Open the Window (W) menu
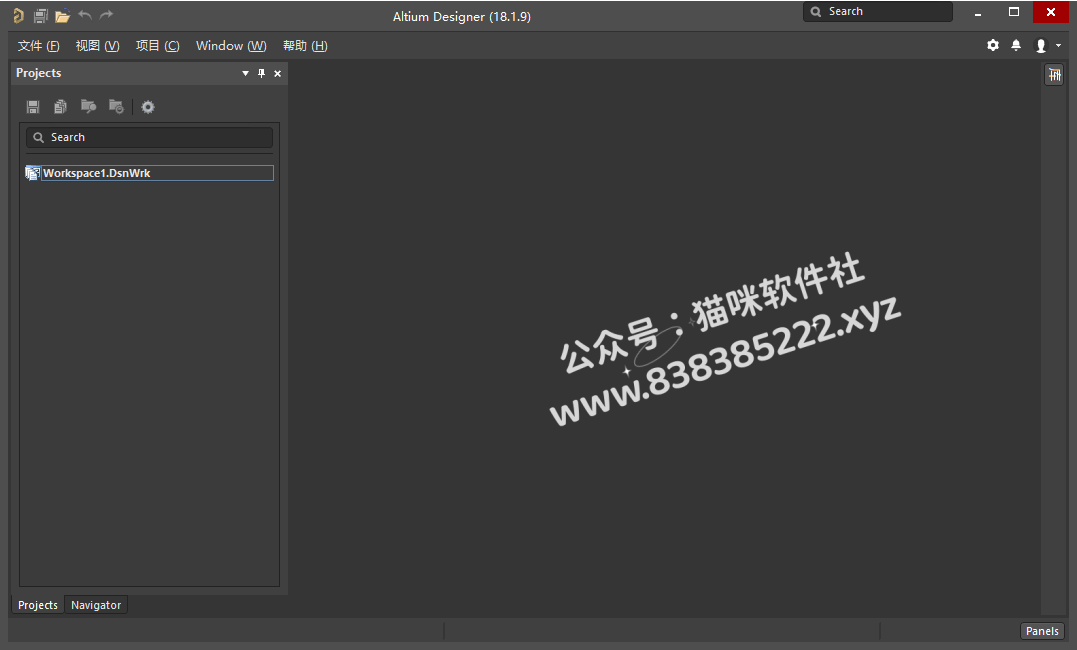1077x650 pixels. pos(231,46)
